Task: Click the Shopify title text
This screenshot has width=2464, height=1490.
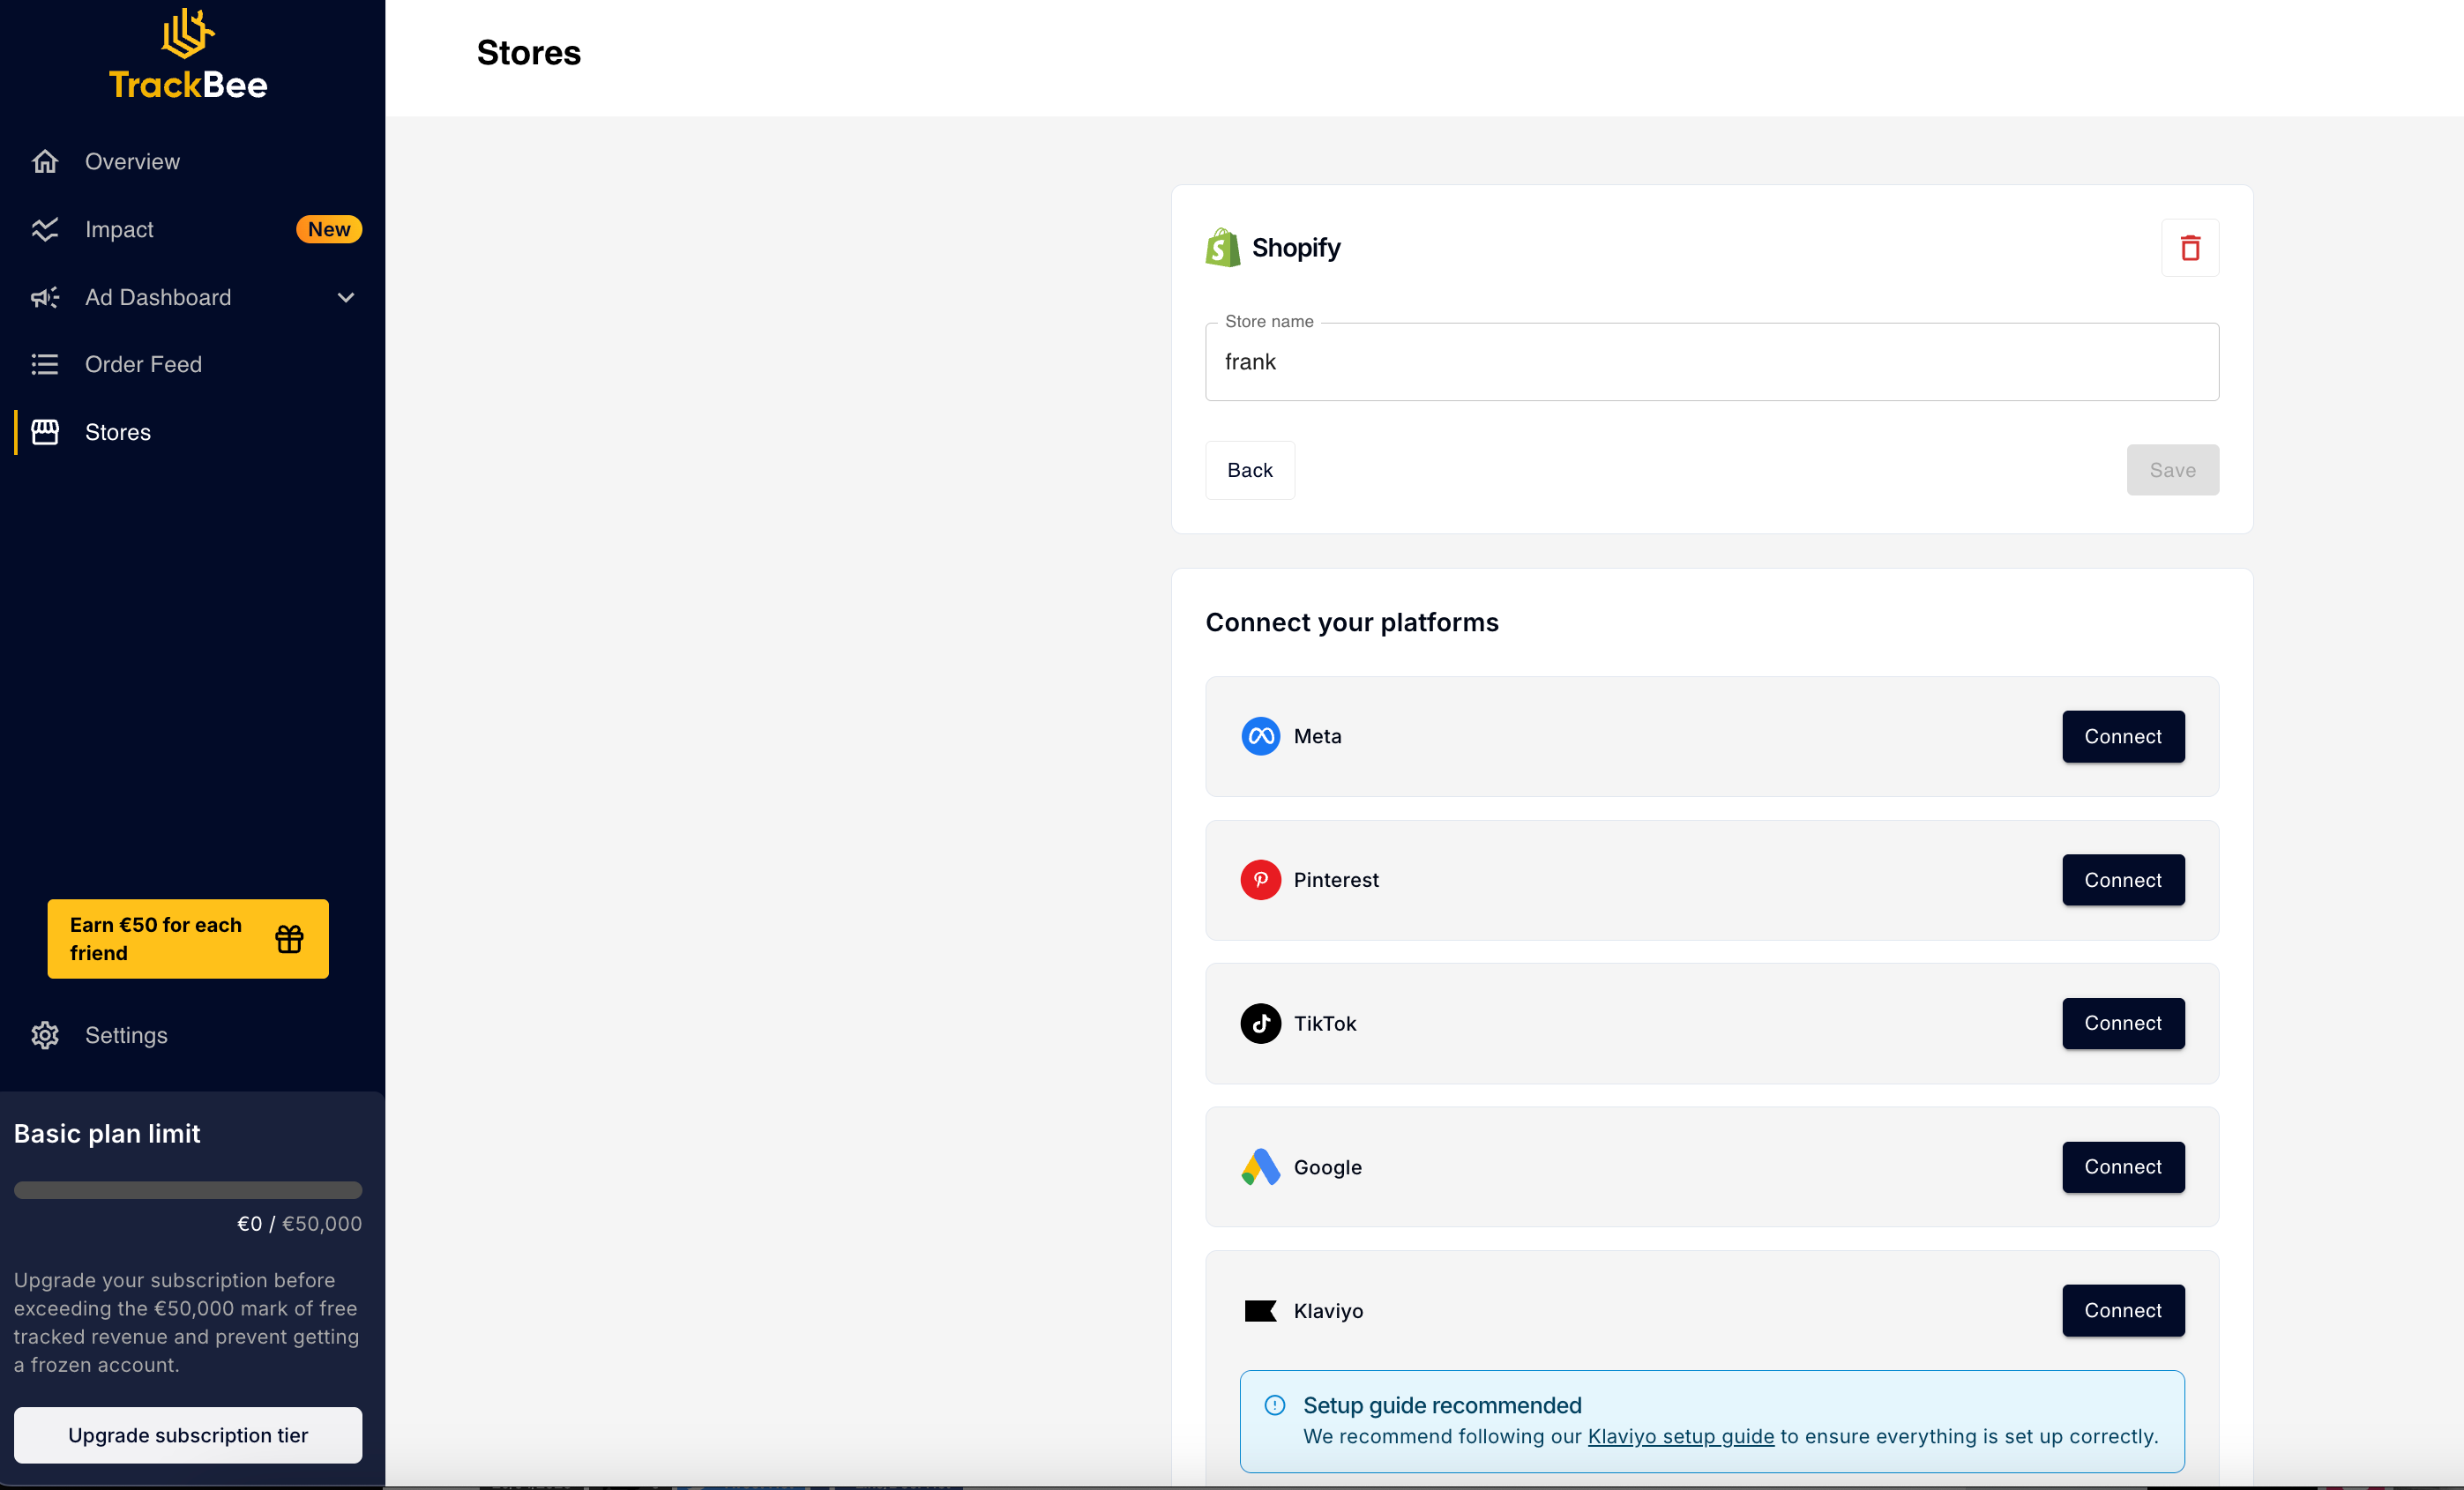Action: tap(1296, 247)
